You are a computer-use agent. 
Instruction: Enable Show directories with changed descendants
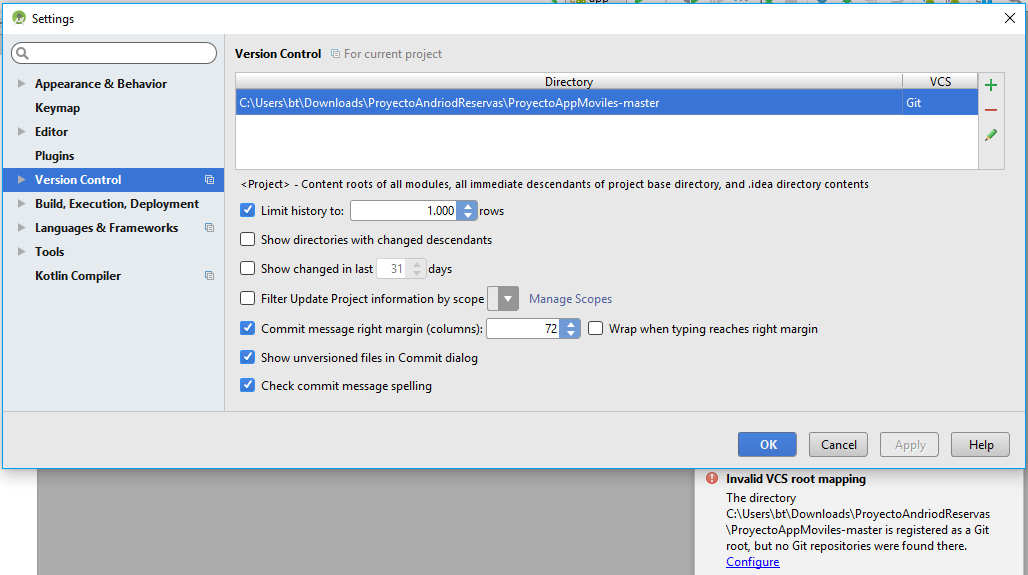coord(247,239)
